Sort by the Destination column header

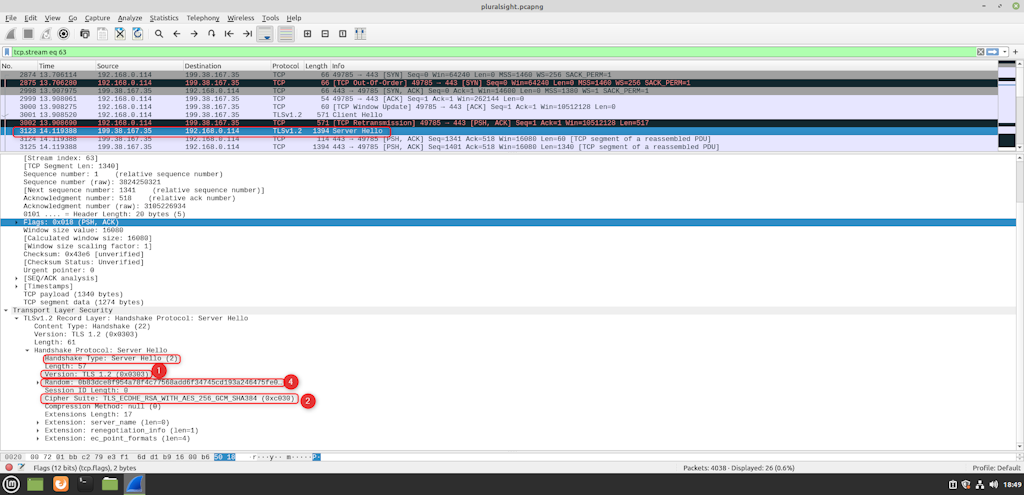pos(227,66)
